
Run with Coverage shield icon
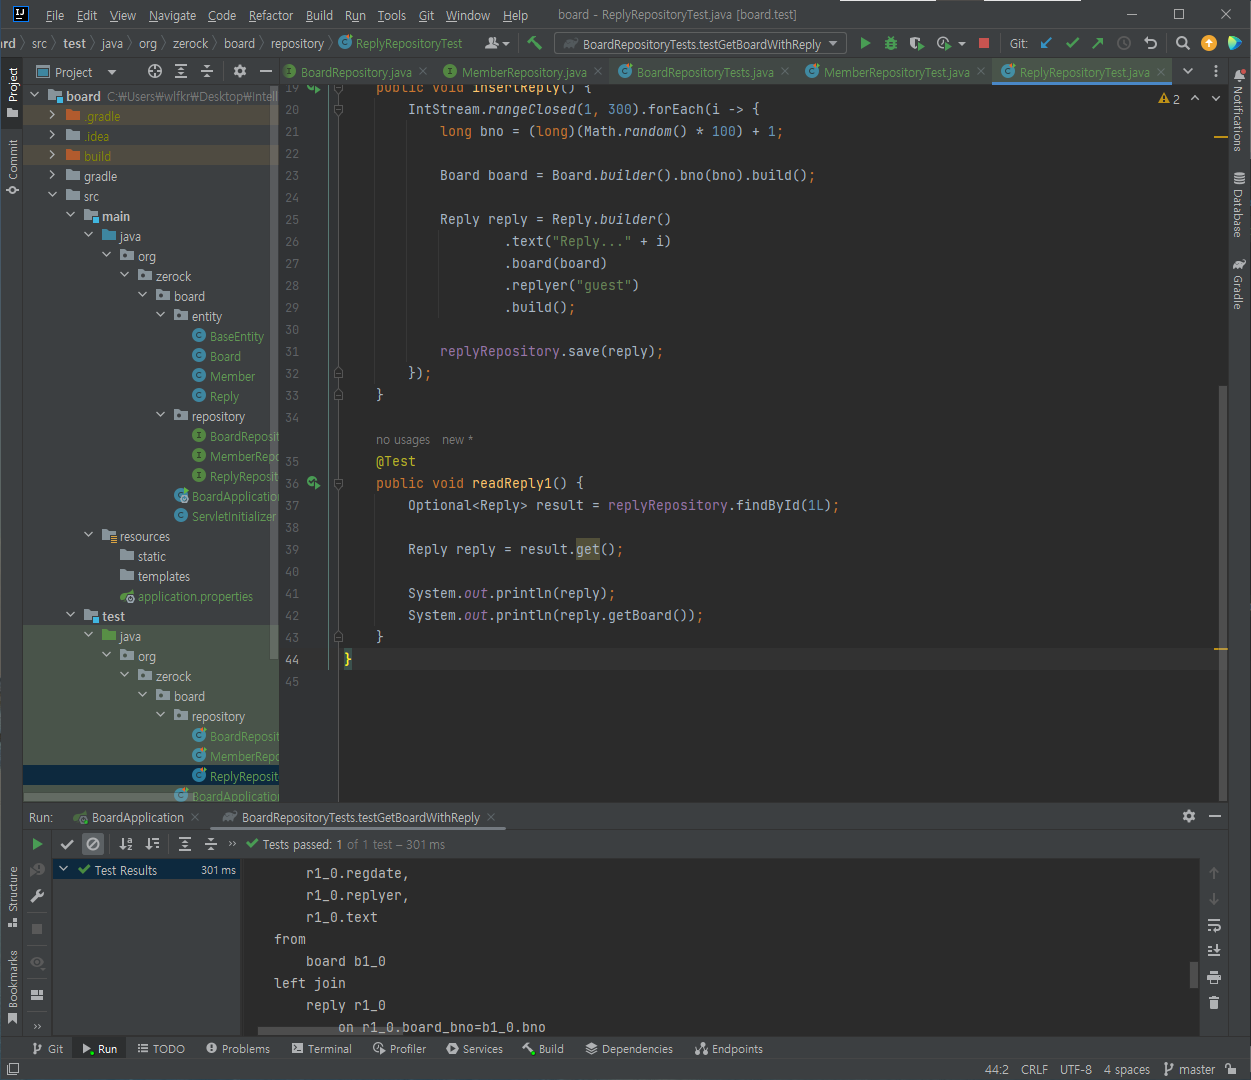coord(917,43)
